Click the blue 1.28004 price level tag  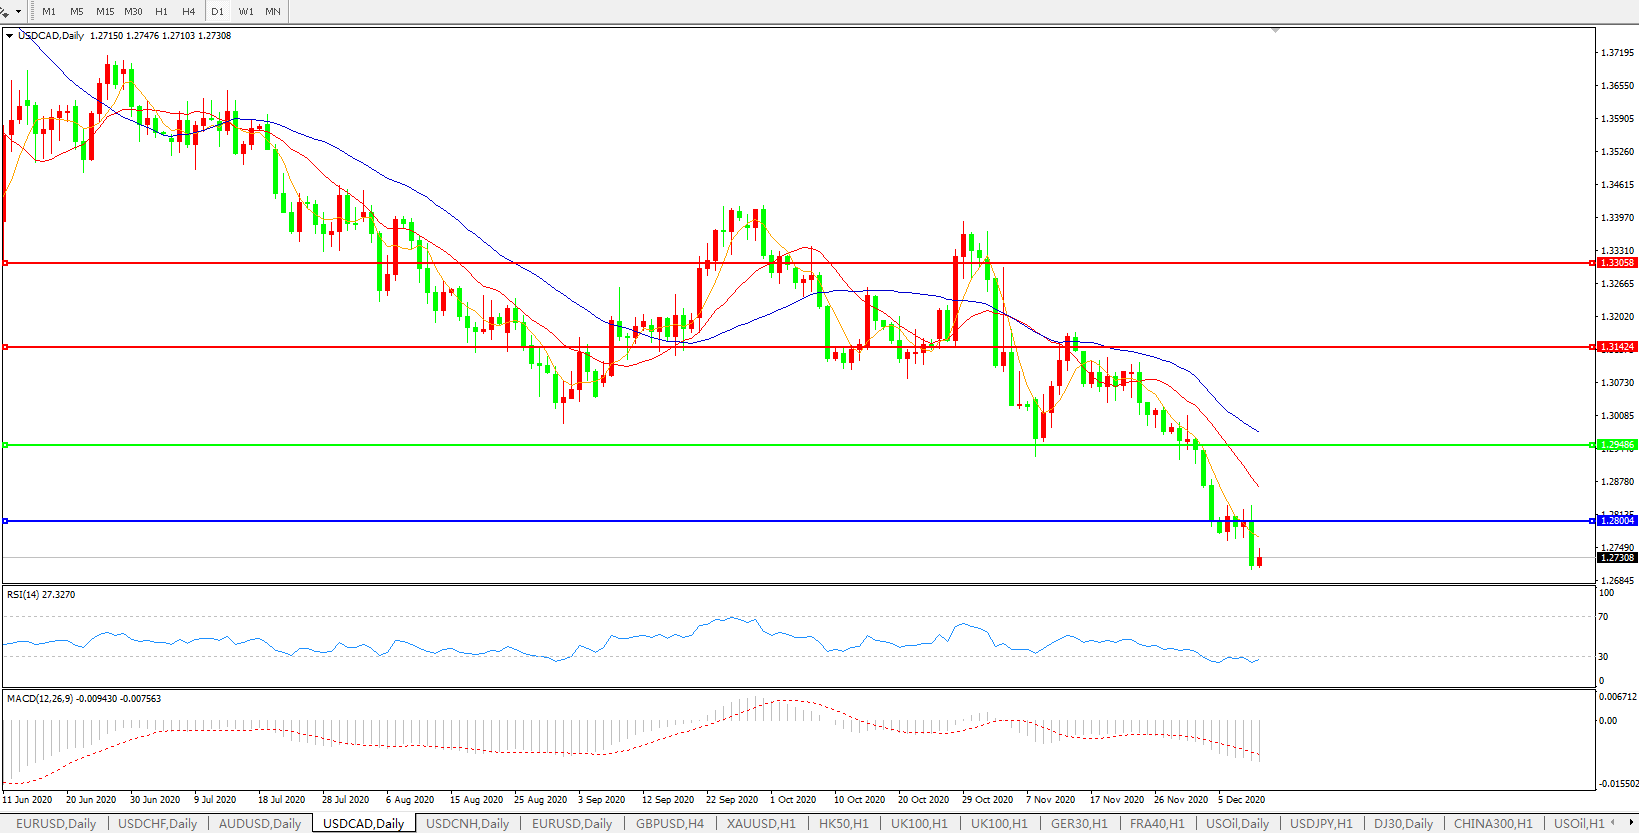1617,521
